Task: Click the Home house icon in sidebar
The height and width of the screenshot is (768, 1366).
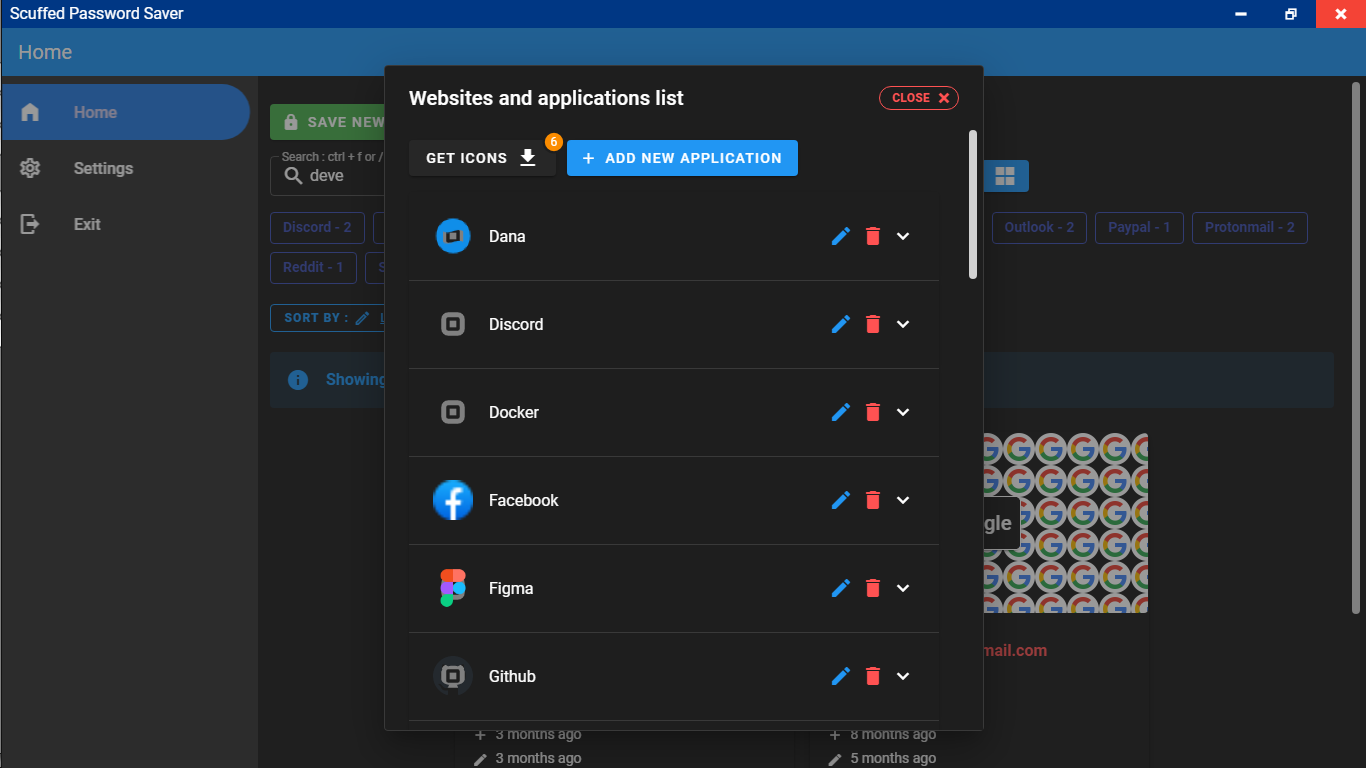Action: point(30,112)
